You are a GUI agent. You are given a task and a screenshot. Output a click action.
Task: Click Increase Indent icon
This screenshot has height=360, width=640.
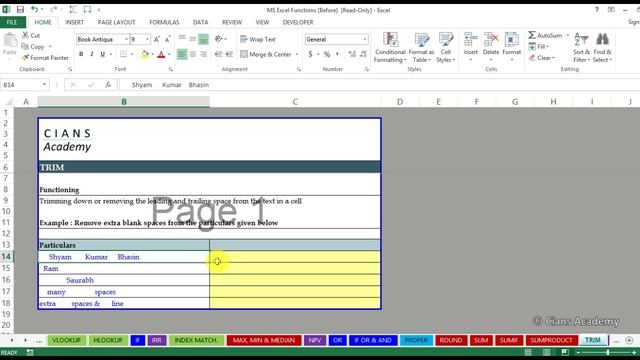pyautogui.click(x=229, y=54)
